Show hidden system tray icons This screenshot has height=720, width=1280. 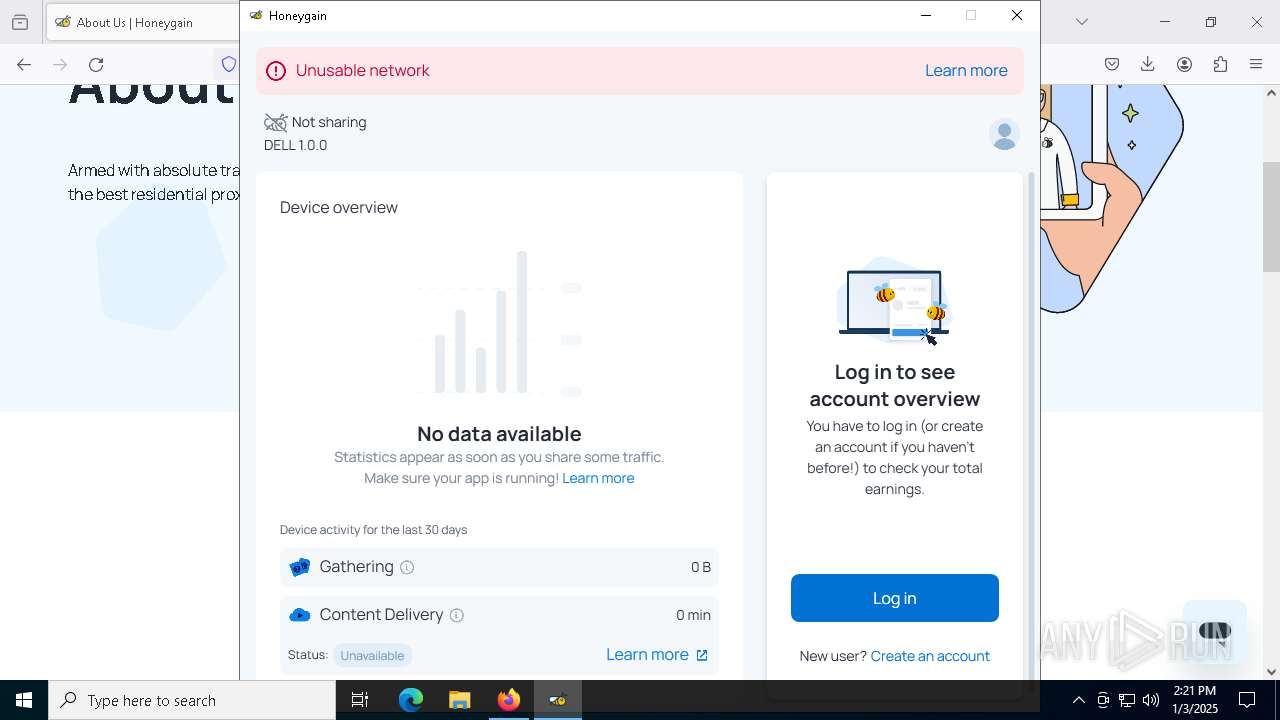coord(1078,700)
